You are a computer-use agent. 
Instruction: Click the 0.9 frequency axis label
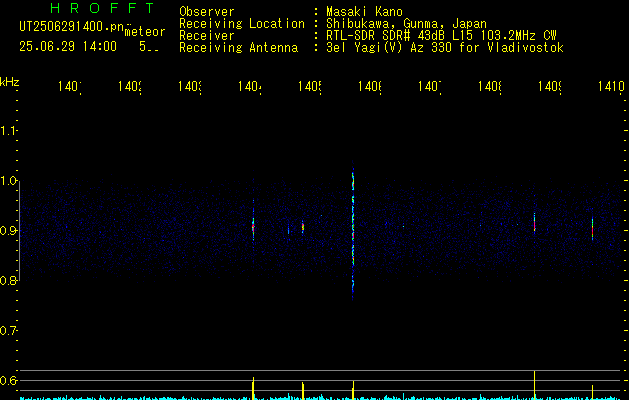(8, 230)
